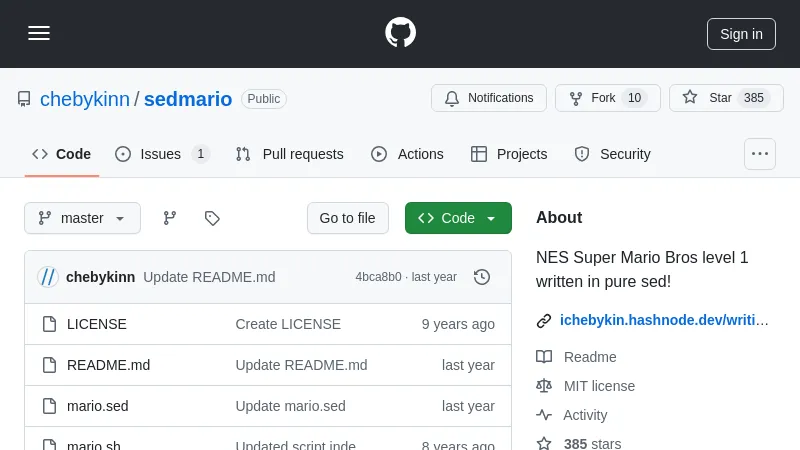This screenshot has height=450, width=800.
Task: Open the three-dots more tabs menu
Action: [x=760, y=154]
